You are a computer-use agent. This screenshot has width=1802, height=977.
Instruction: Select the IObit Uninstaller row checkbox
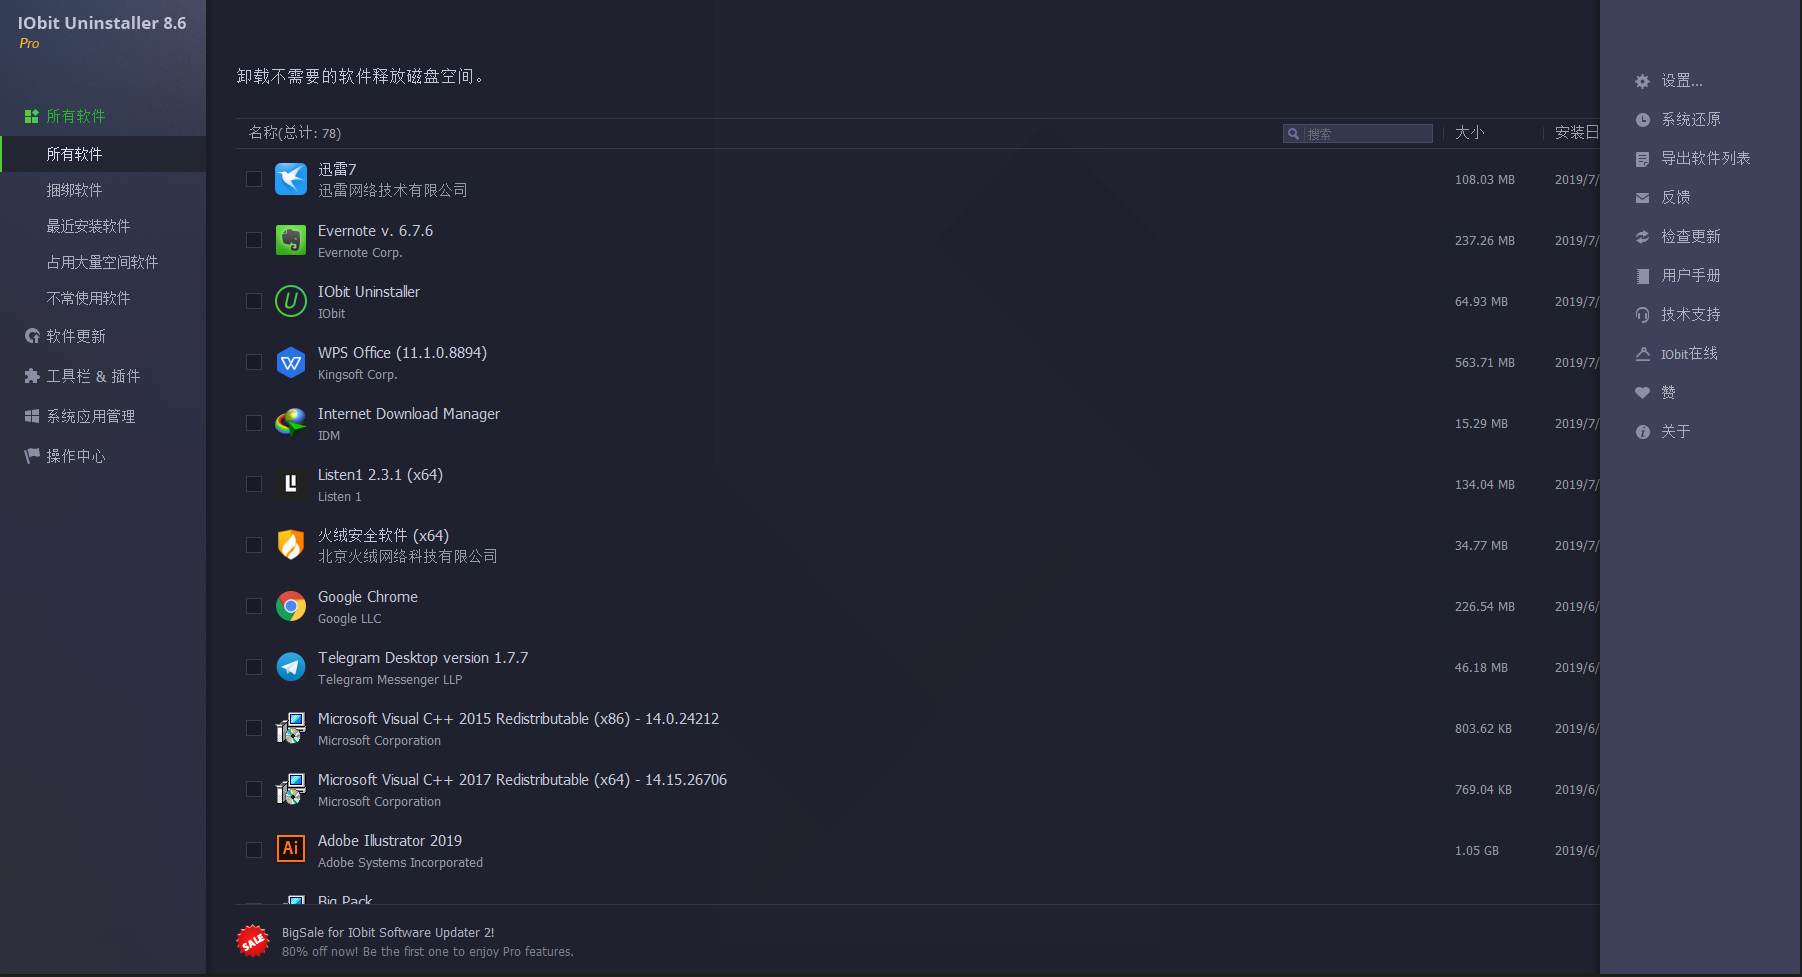point(254,301)
